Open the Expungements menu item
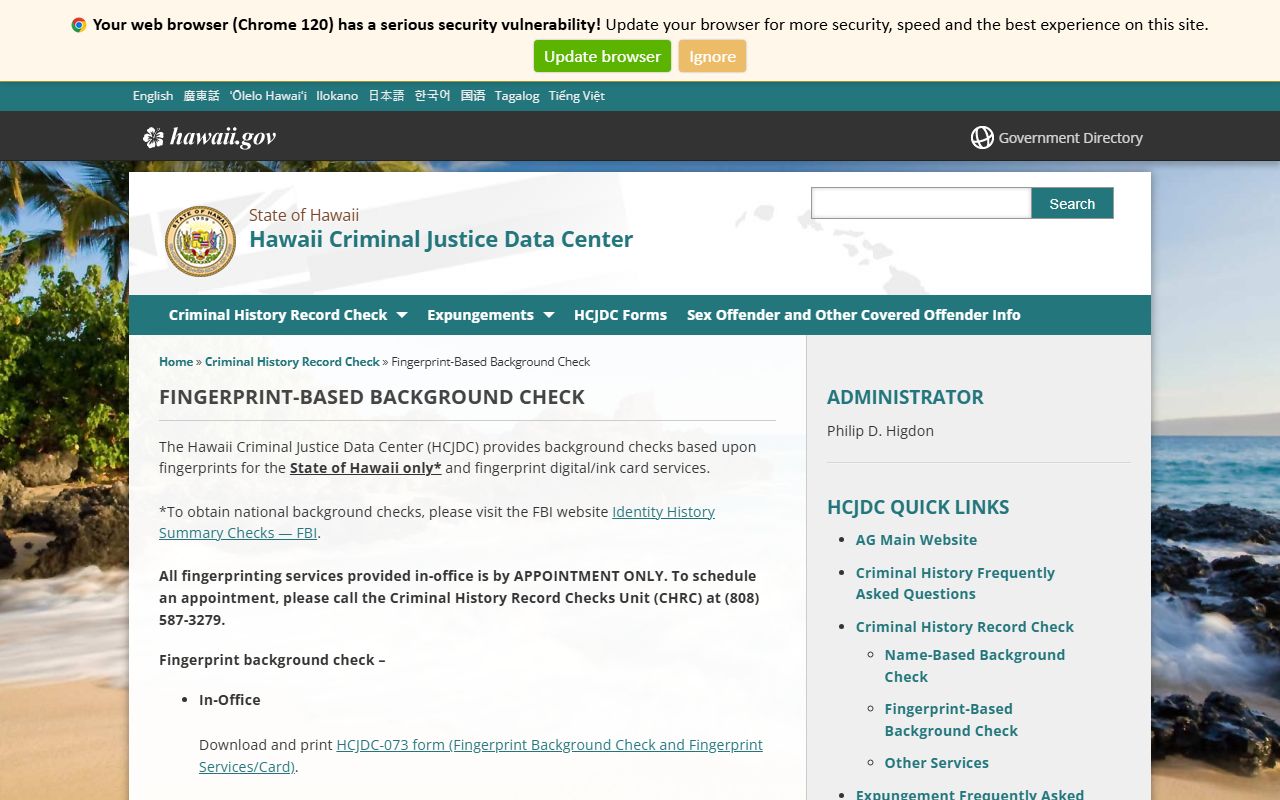 tap(480, 315)
